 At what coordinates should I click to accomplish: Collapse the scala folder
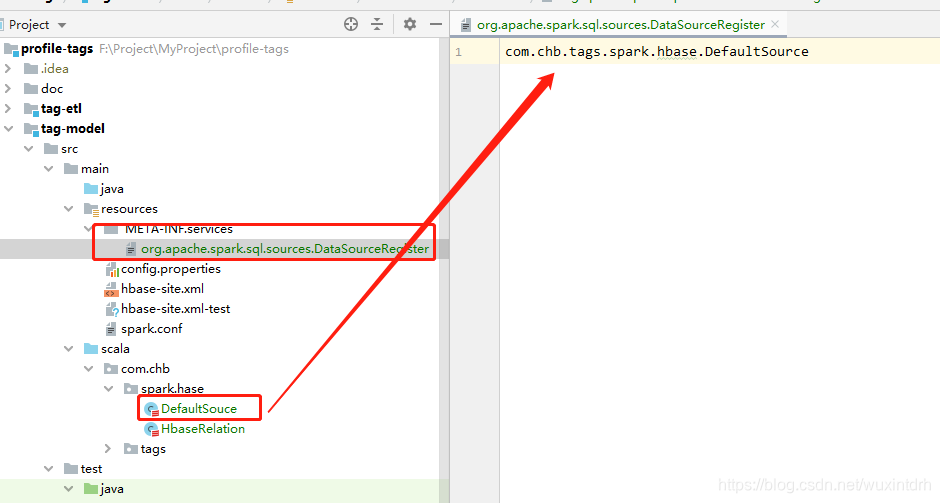pos(68,349)
